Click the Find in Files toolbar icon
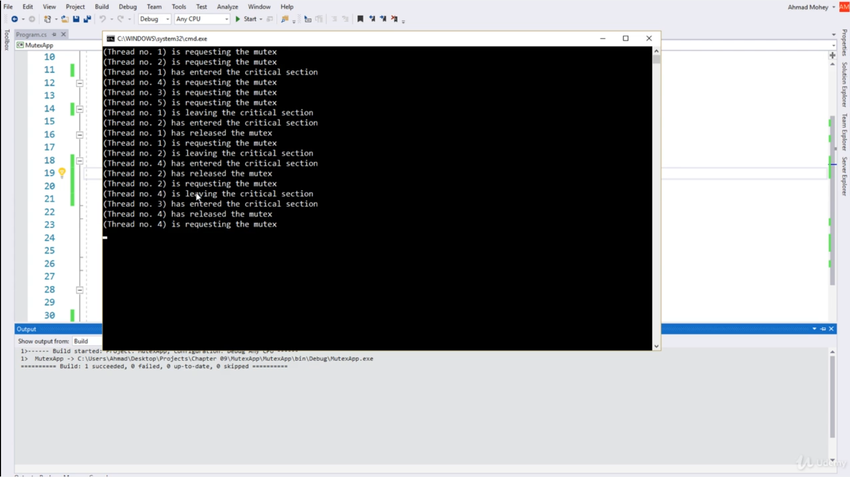 point(285,19)
